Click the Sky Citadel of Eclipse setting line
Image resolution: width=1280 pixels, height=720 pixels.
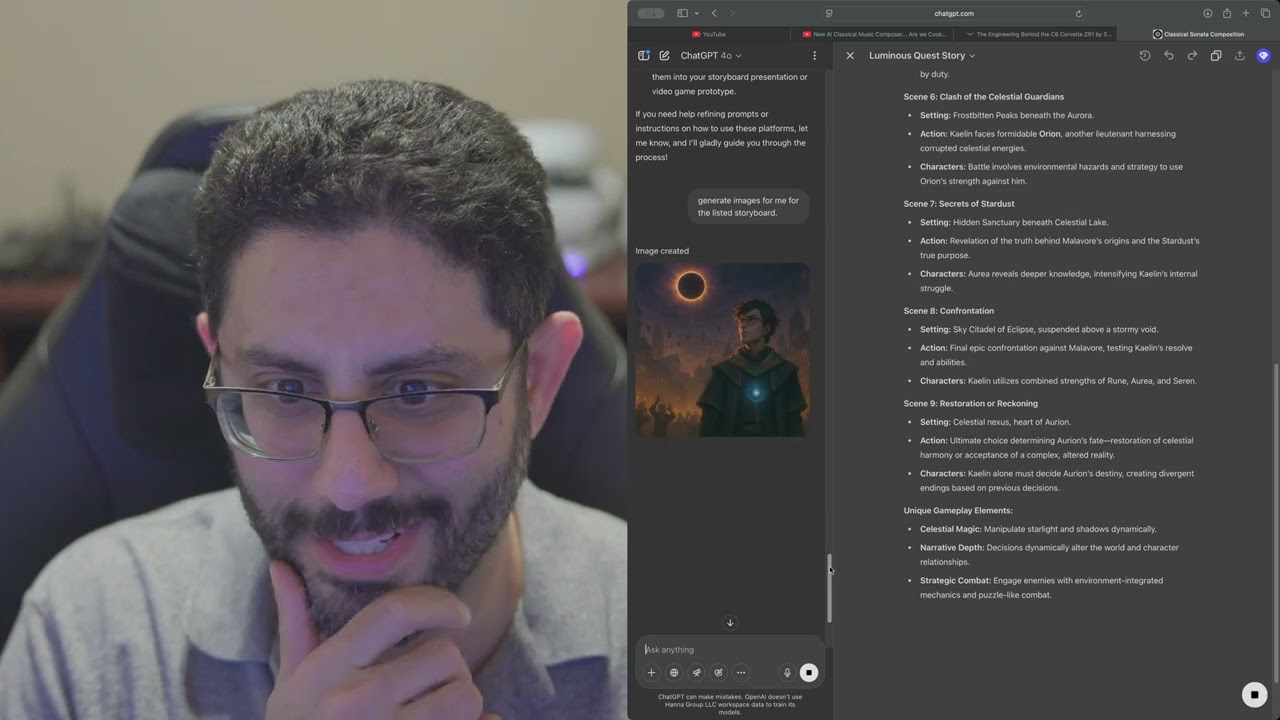[x=1039, y=329]
